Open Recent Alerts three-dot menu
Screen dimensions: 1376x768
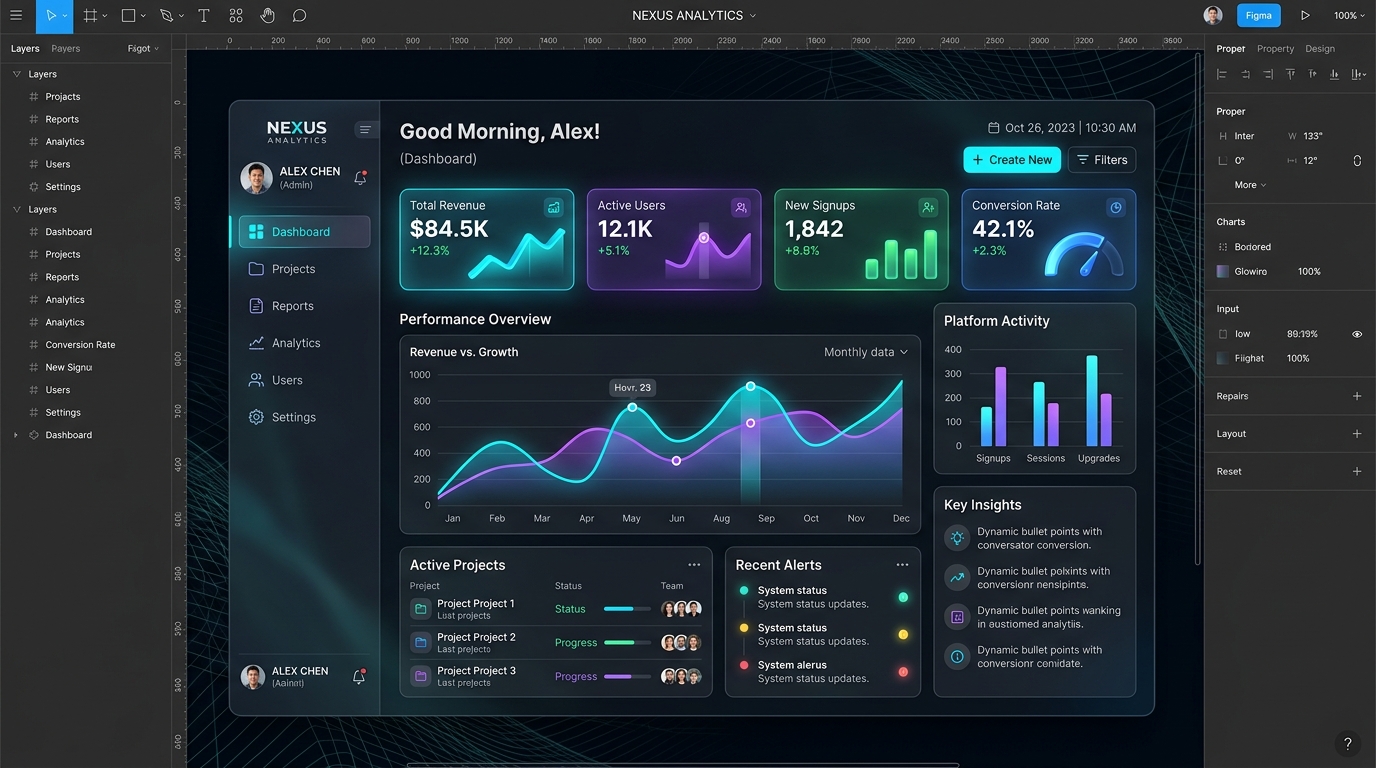tap(902, 565)
